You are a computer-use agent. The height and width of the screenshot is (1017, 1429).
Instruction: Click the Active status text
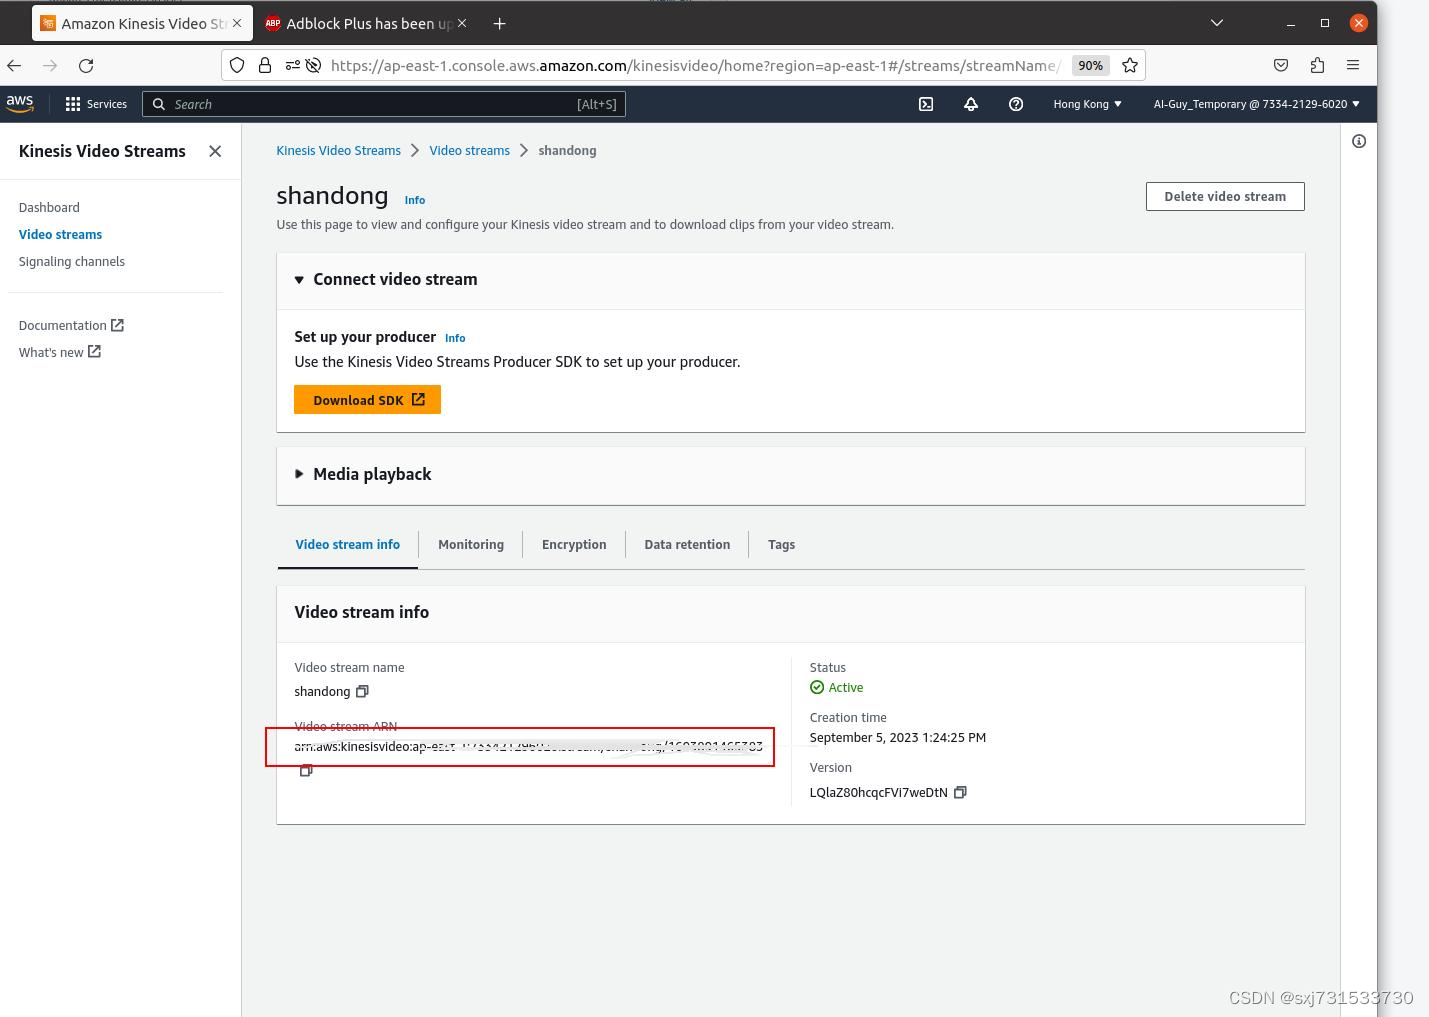pyautogui.click(x=845, y=687)
